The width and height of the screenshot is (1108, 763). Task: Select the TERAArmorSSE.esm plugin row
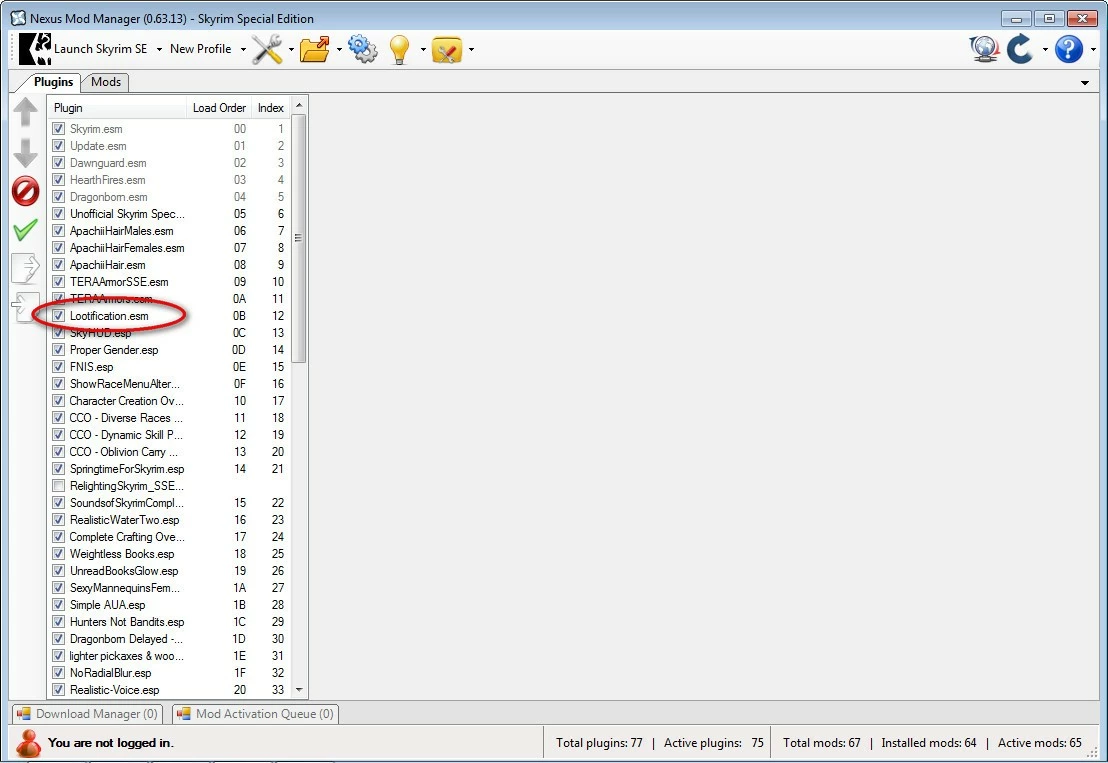click(170, 282)
